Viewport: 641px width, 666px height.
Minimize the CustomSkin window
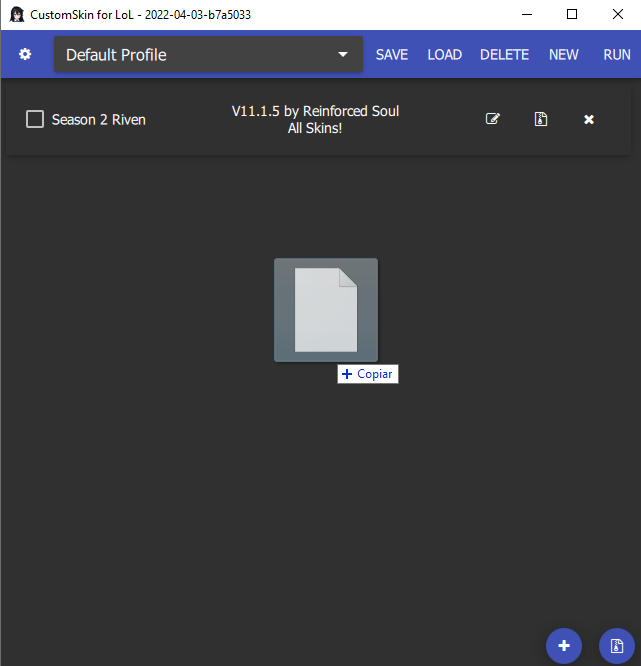[527, 14]
